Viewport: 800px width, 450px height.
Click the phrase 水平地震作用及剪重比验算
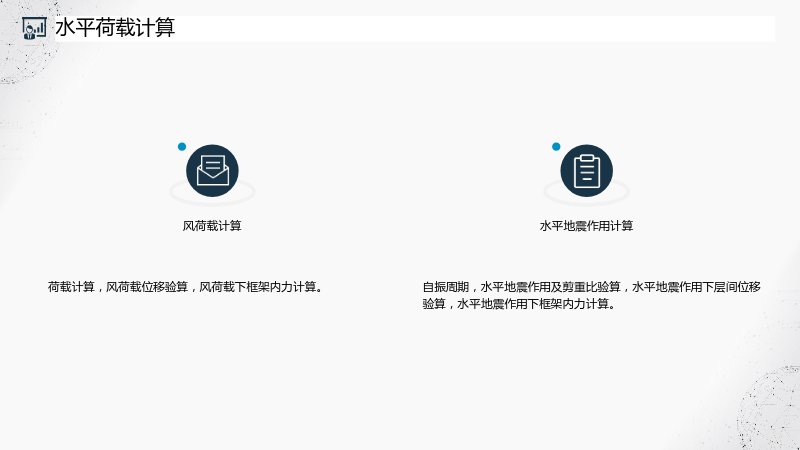coord(551,287)
